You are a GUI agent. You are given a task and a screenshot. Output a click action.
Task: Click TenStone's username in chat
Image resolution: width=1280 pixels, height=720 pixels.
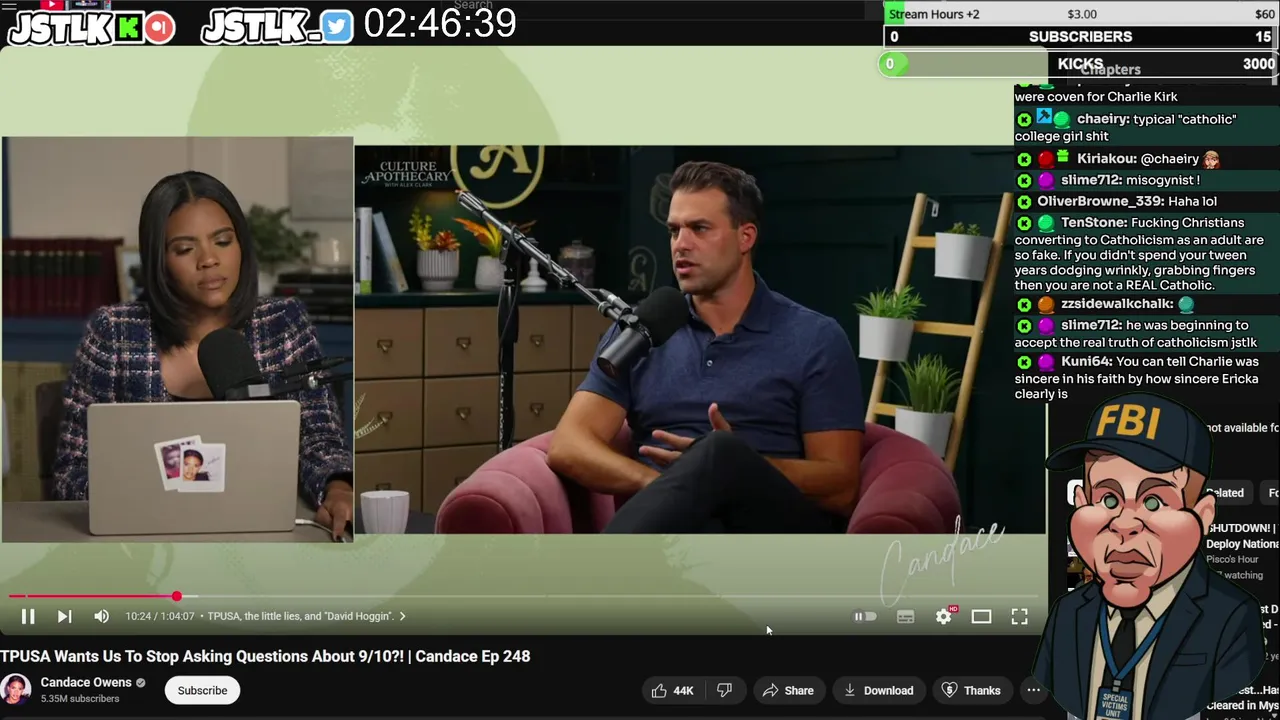[x=1093, y=222]
